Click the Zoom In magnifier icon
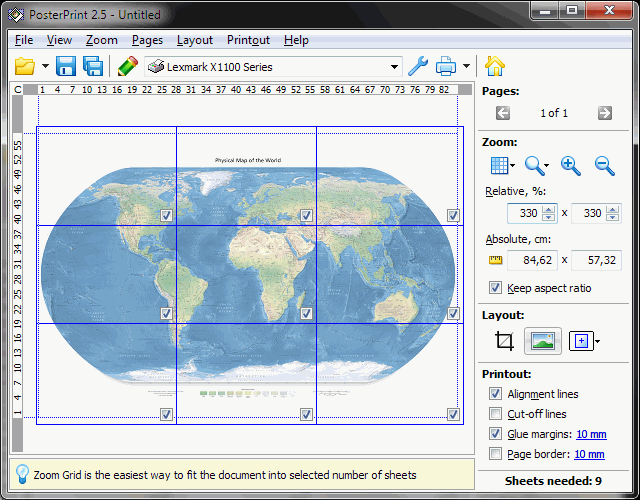The width and height of the screenshot is (640, 500). click(571, 166)
